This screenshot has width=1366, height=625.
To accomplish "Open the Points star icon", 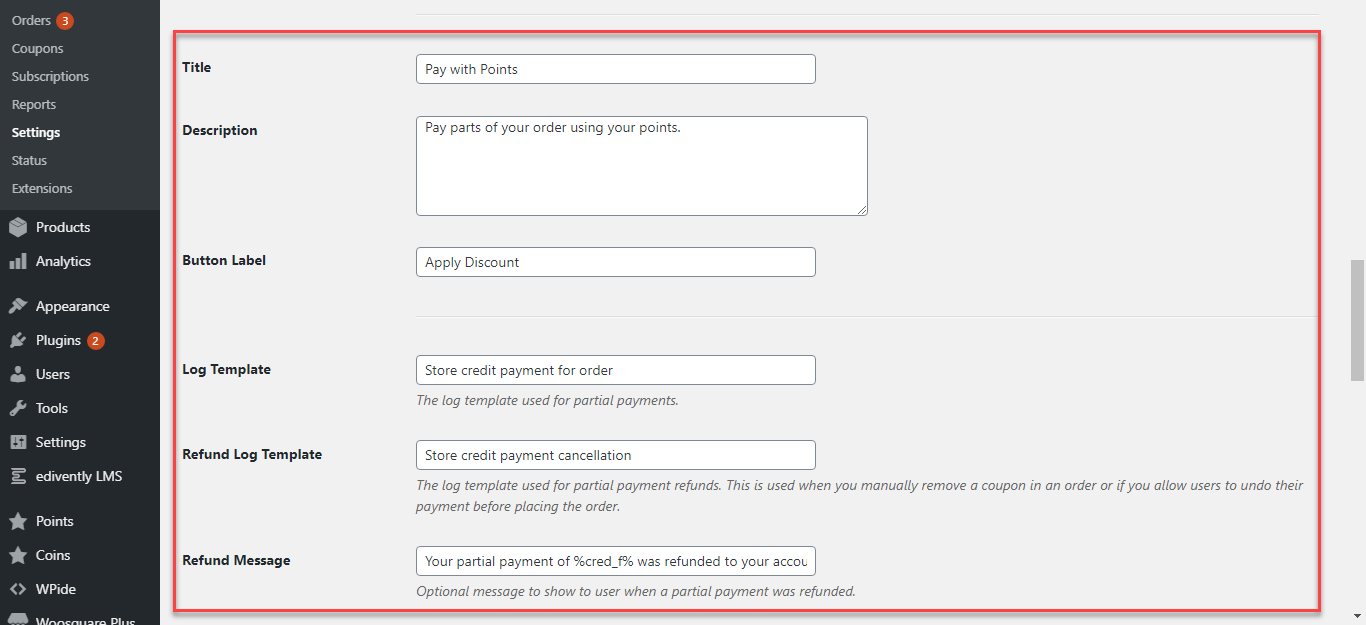I will coord(18,521).
